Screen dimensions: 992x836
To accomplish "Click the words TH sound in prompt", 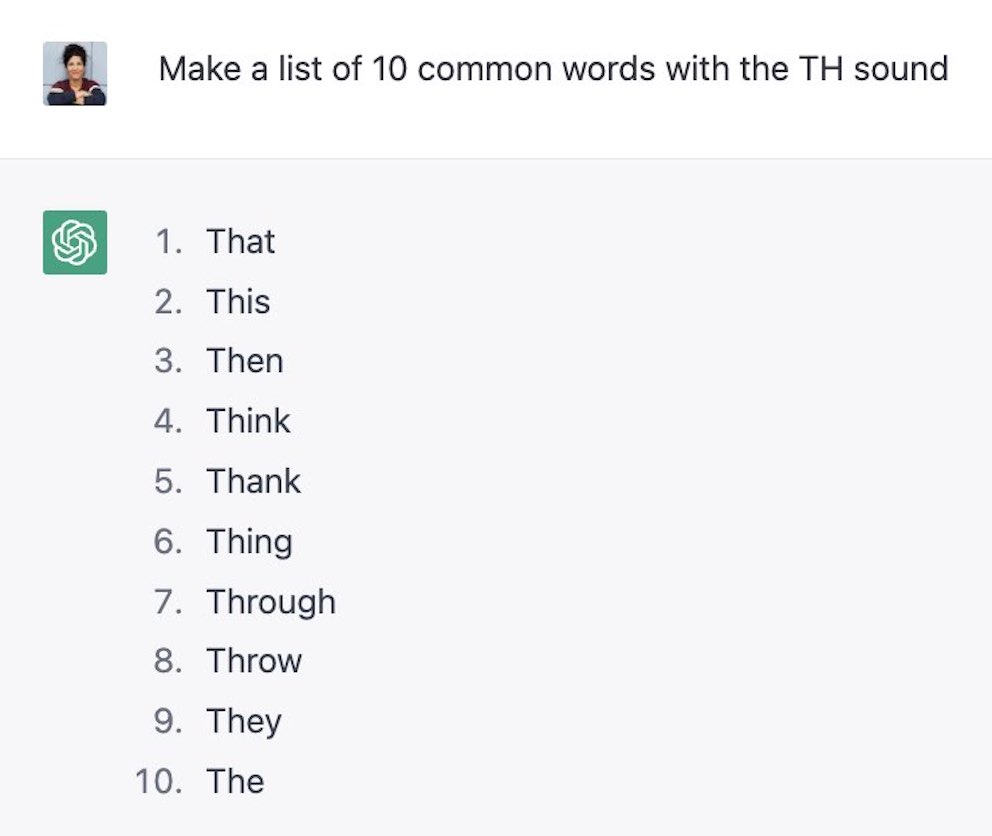I will click(874, 69).
